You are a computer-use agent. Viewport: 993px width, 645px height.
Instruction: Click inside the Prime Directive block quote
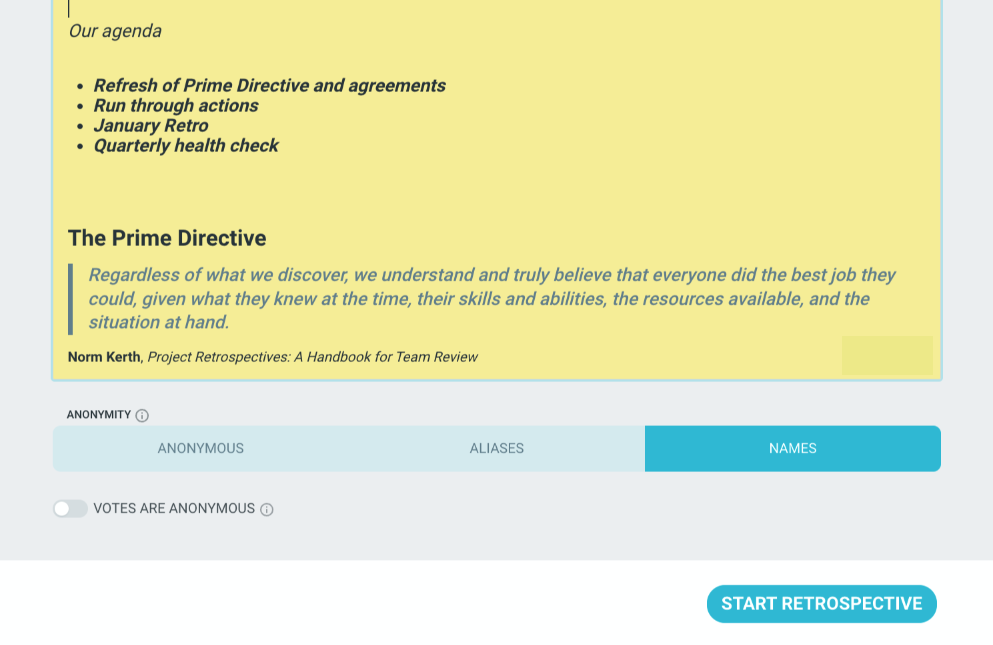(x=491, y=298)
